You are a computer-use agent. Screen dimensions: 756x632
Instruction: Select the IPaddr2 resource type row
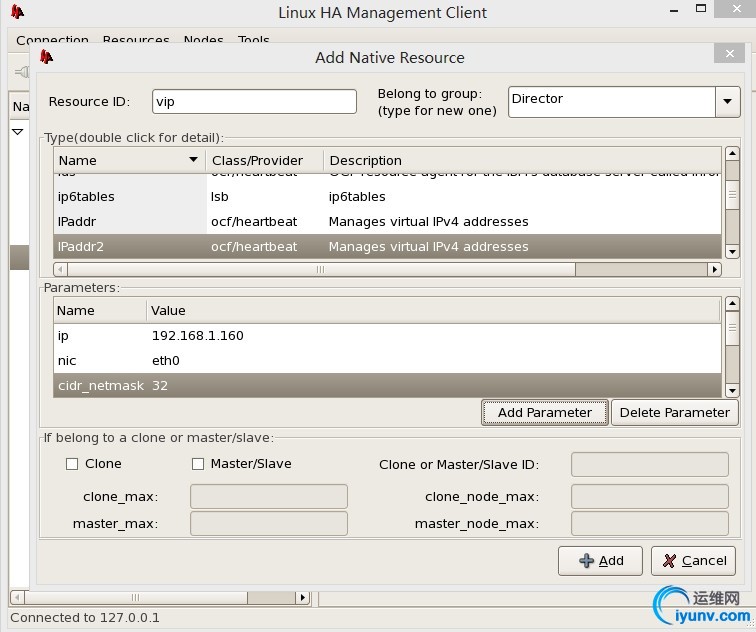click(x=388, y=246)
